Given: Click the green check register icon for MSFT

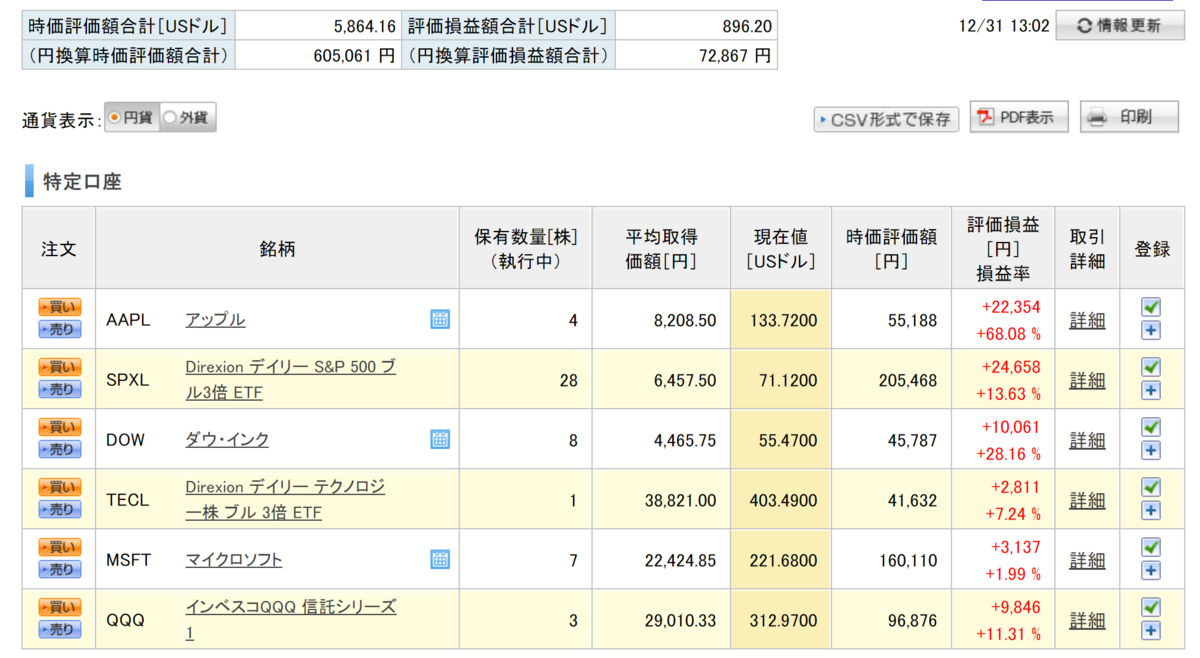Looking at the screenshot, I should click(1151, 547).
